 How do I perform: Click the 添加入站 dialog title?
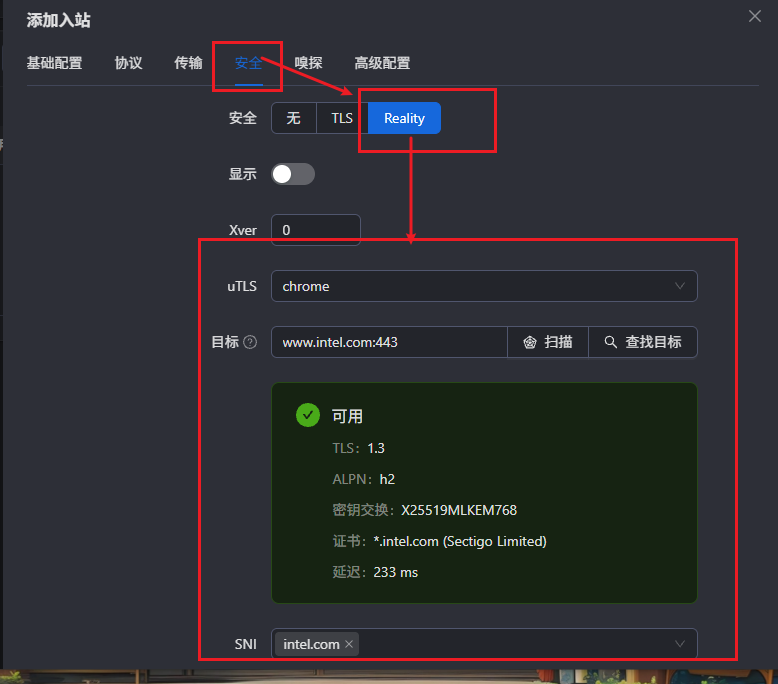pyautogui.click(x=59, y=20)
